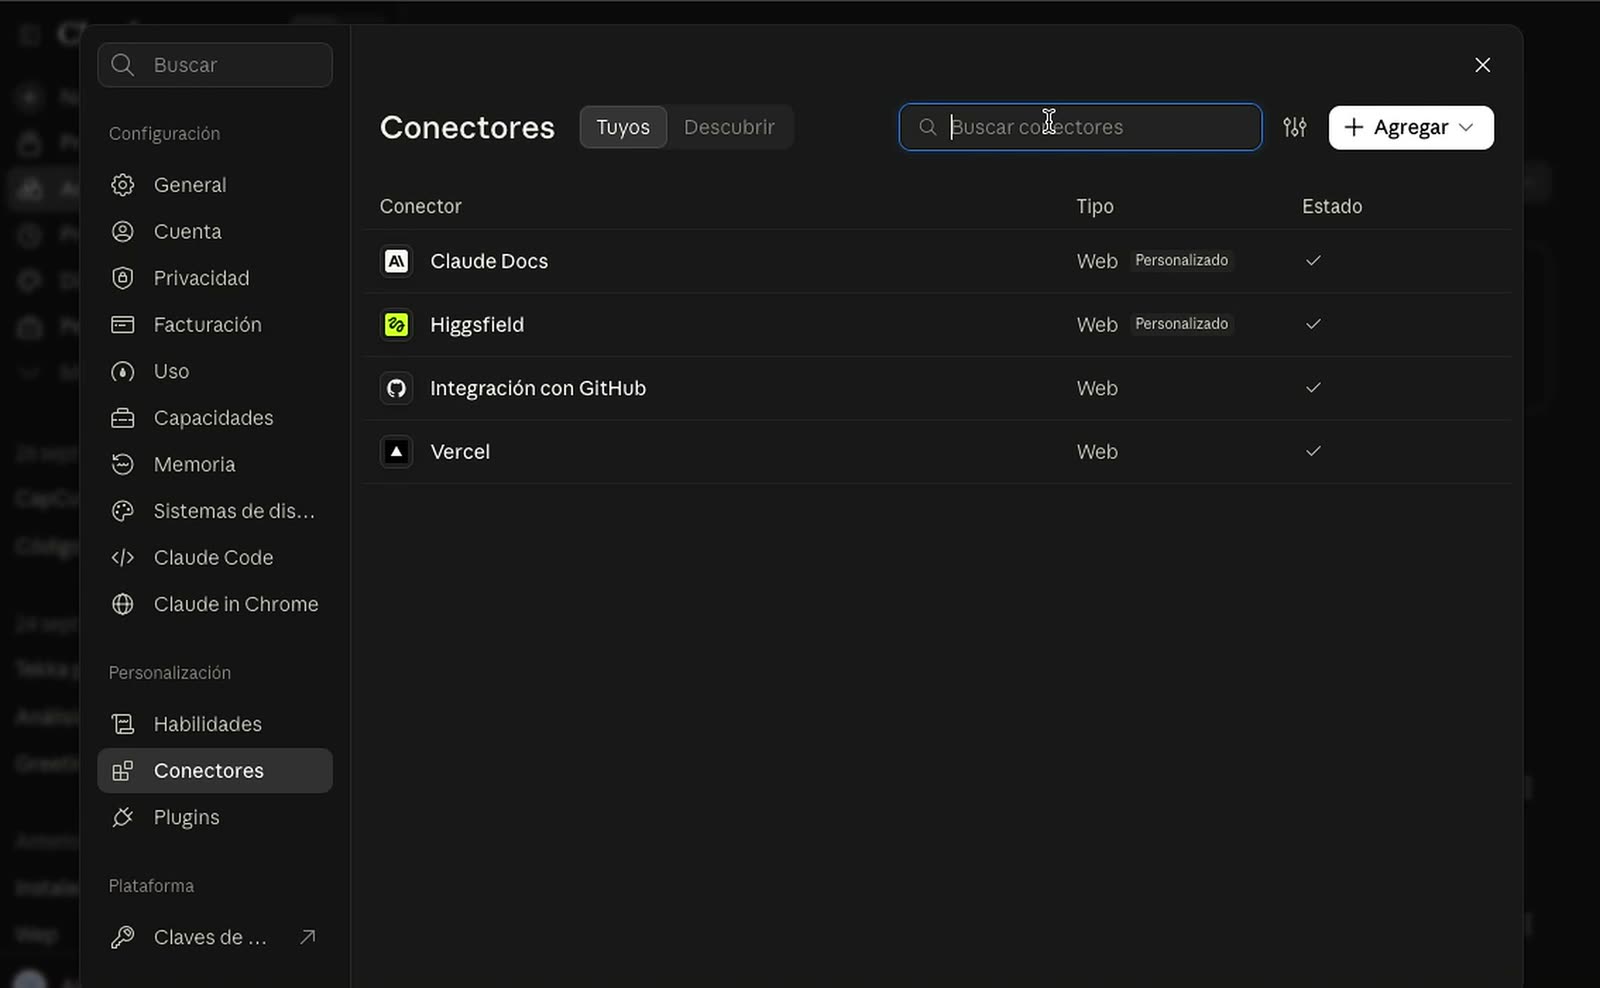Focus the sidebar Buscar field
Viewport: 1600px width, 988px height.
[x=215, y=65]
